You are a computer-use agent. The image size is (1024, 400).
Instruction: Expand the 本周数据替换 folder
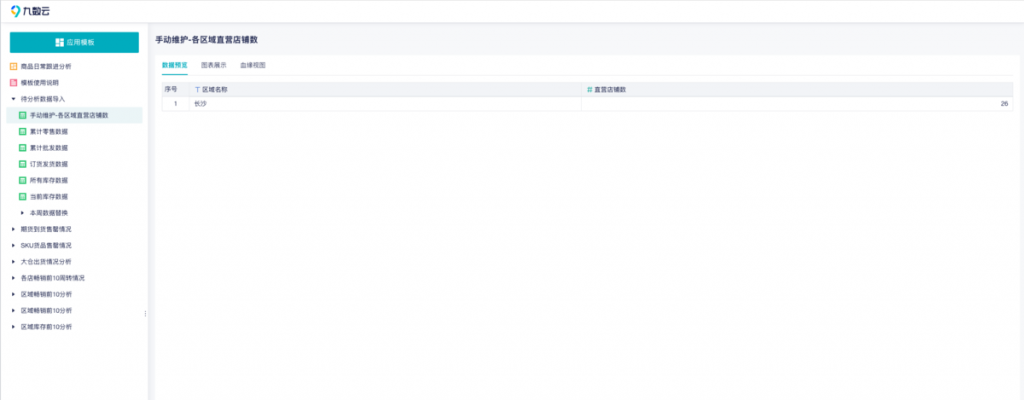pyautogui.click(x=23, y=213)
